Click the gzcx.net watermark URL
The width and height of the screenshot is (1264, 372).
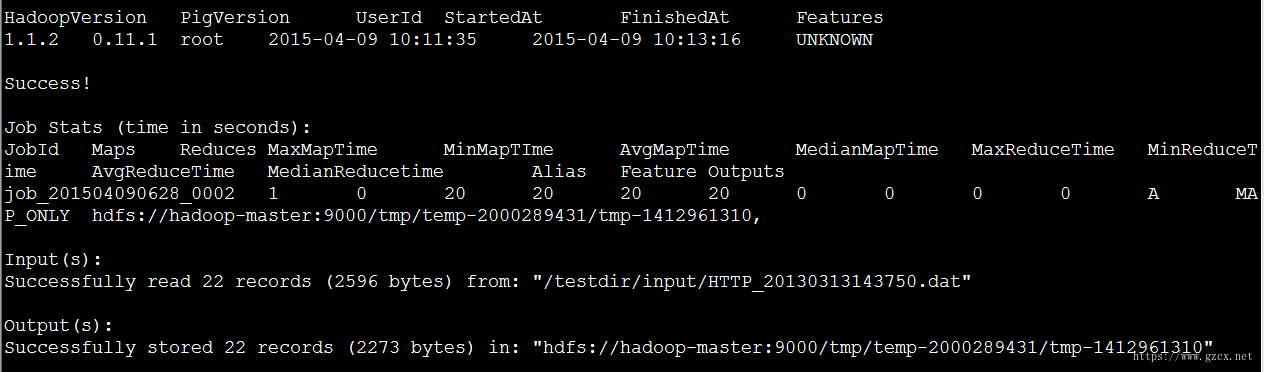point(1199,355)
